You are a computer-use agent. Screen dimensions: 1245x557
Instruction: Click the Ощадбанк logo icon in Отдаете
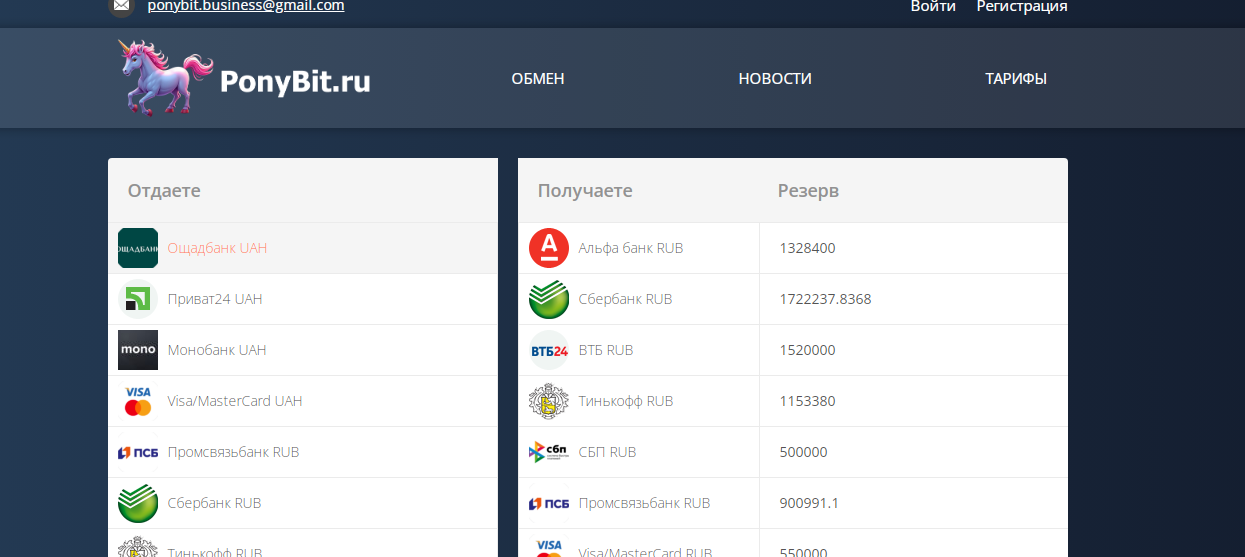tap(138, 248)
